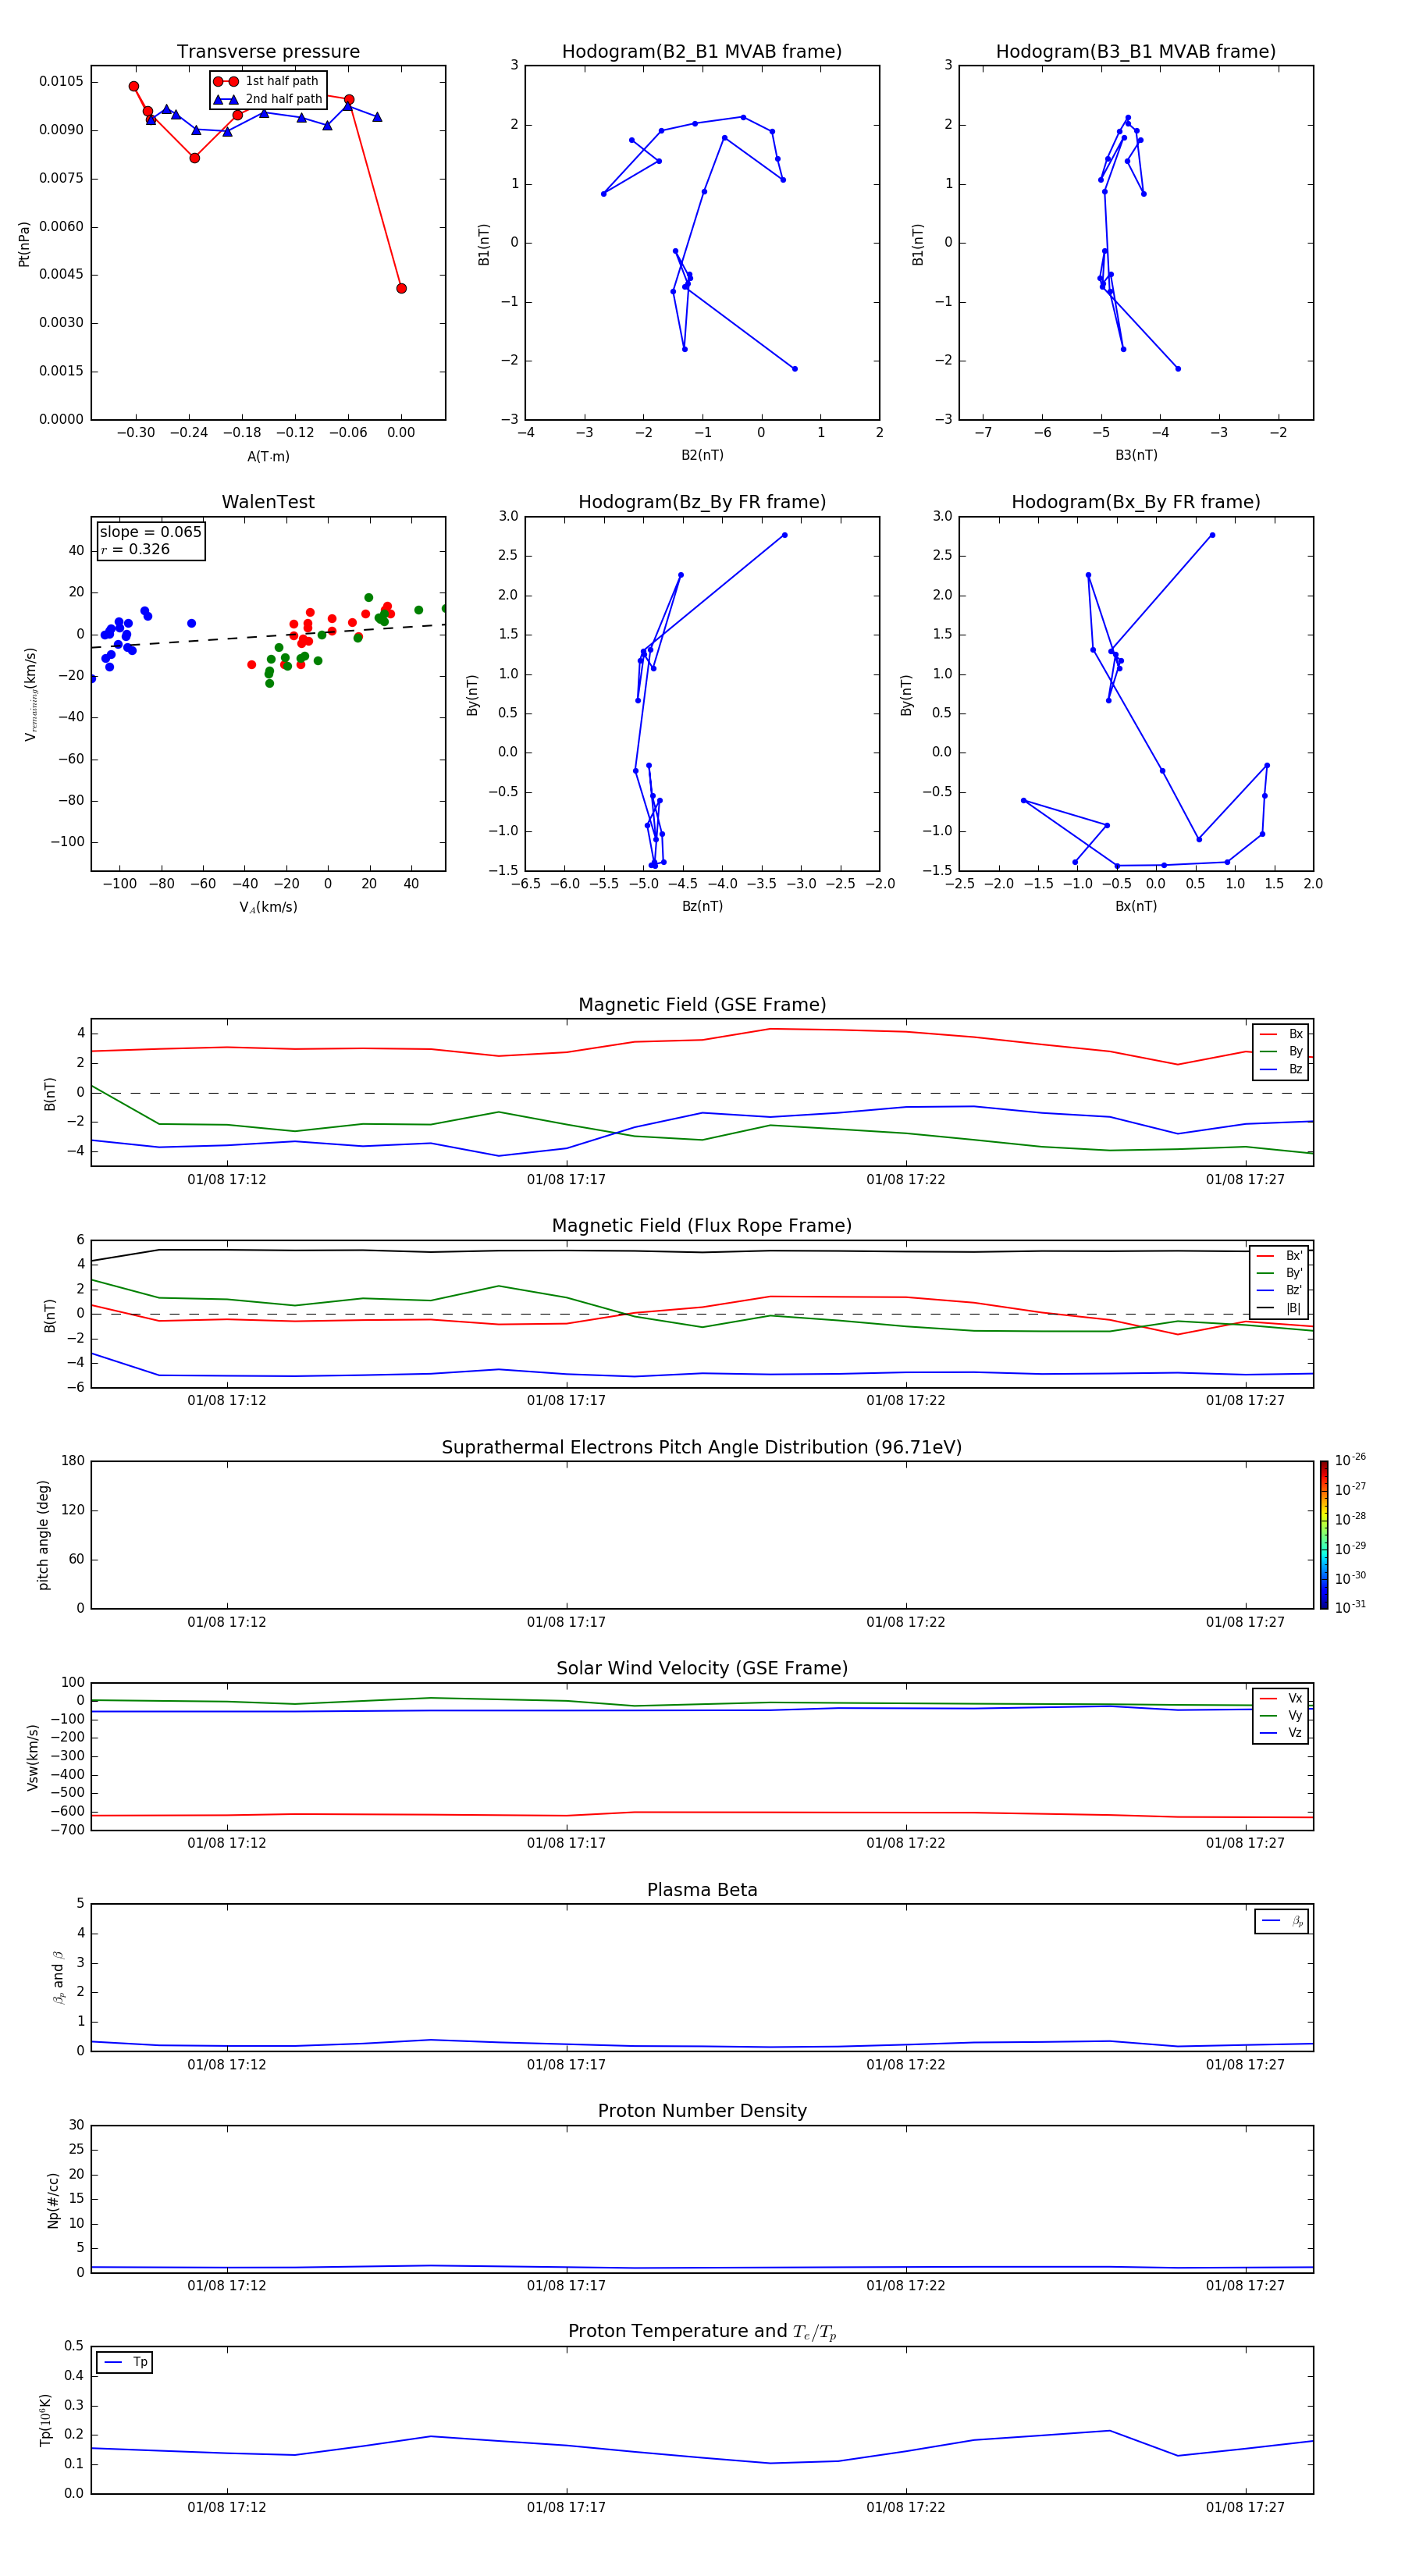Select the "slope = 0.065" annotation
The height and width of the screenshot is (2576, 1405).
point(151,532)
